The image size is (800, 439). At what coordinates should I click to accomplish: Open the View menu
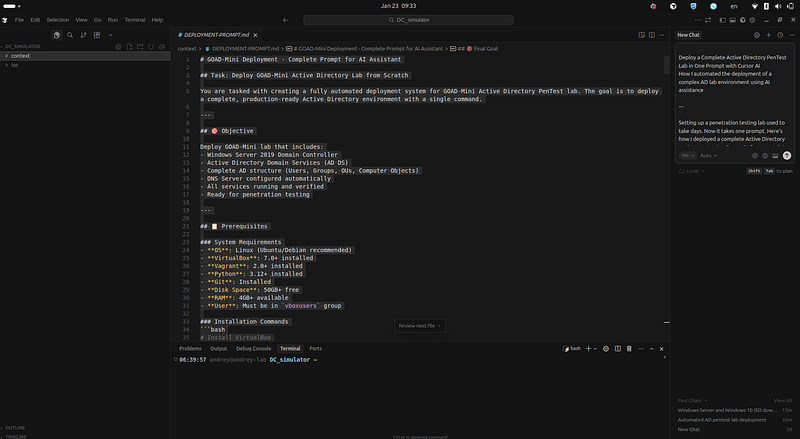coord(82,20)
